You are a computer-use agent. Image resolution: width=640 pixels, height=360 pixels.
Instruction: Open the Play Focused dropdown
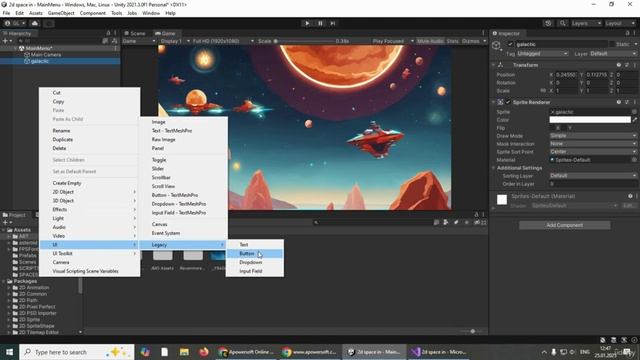393,41
